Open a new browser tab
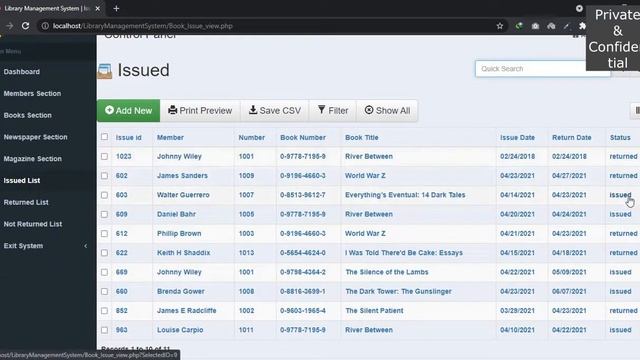 pos(116,8)
